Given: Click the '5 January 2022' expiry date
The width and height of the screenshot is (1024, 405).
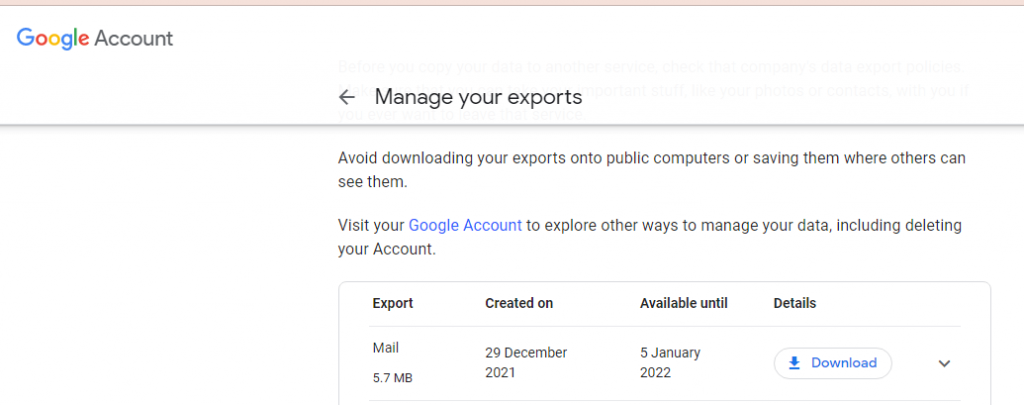Looking at the screenshot, I should pyautogui.click(x=670, y=363).
